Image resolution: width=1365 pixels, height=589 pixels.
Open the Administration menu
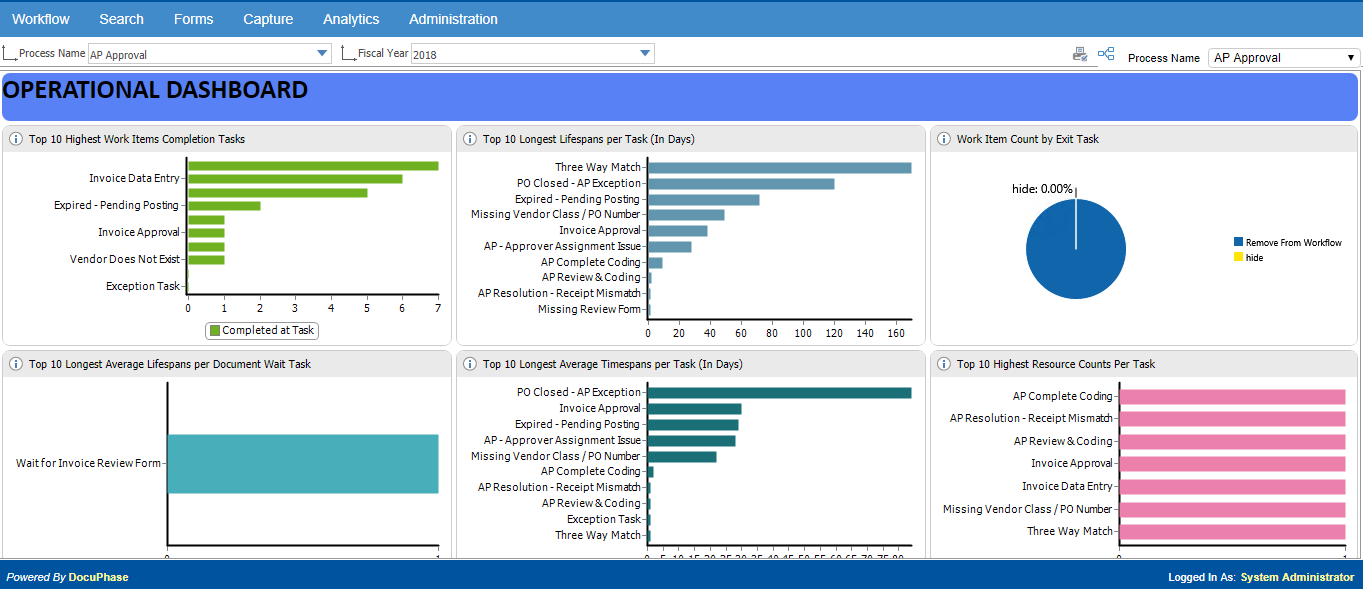point(453,19)
